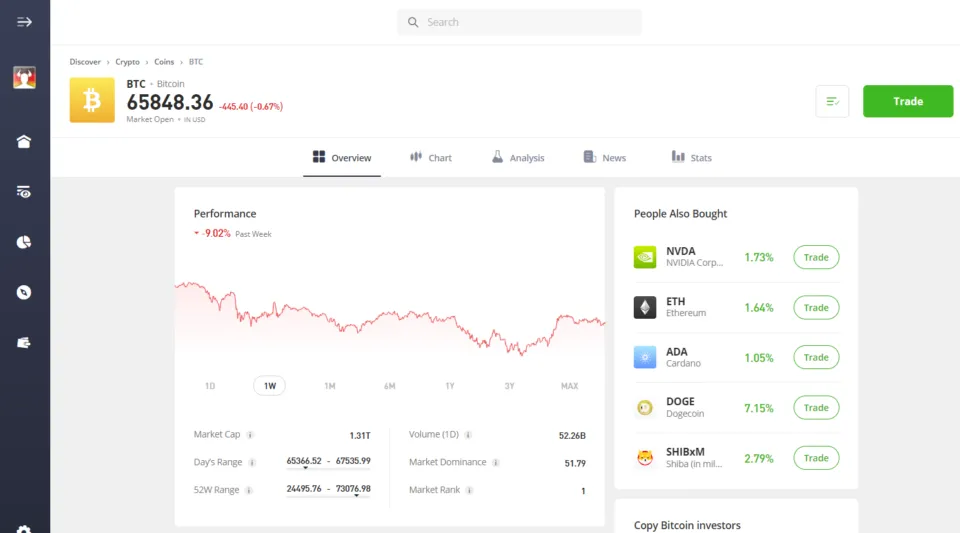Open the user profile avatar
Screen dimensions: 960x533
click(x=24, y=78)
